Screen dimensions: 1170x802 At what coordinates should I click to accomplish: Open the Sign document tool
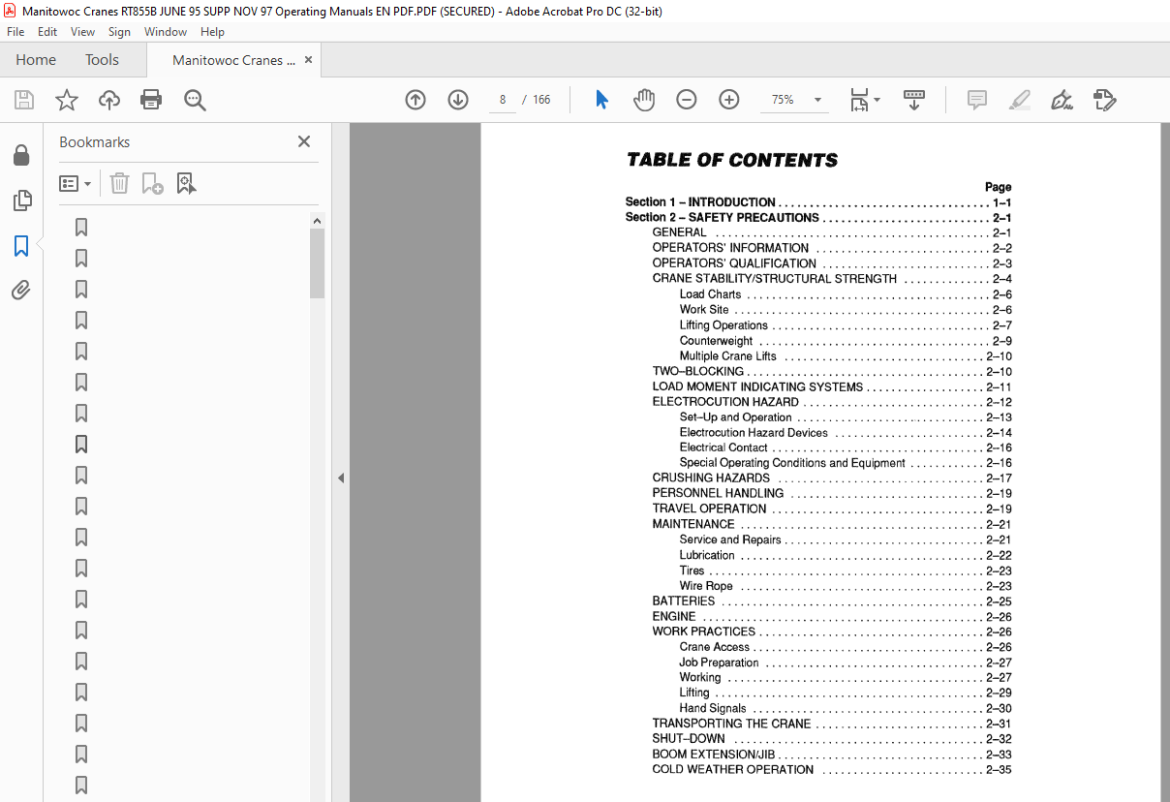point(1062,100)
